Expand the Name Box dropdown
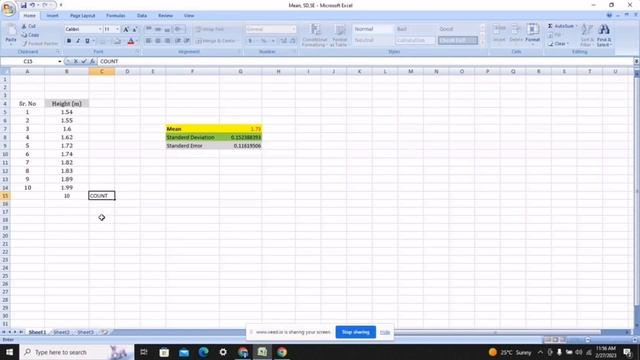640x360 pixels. point(60,61)
